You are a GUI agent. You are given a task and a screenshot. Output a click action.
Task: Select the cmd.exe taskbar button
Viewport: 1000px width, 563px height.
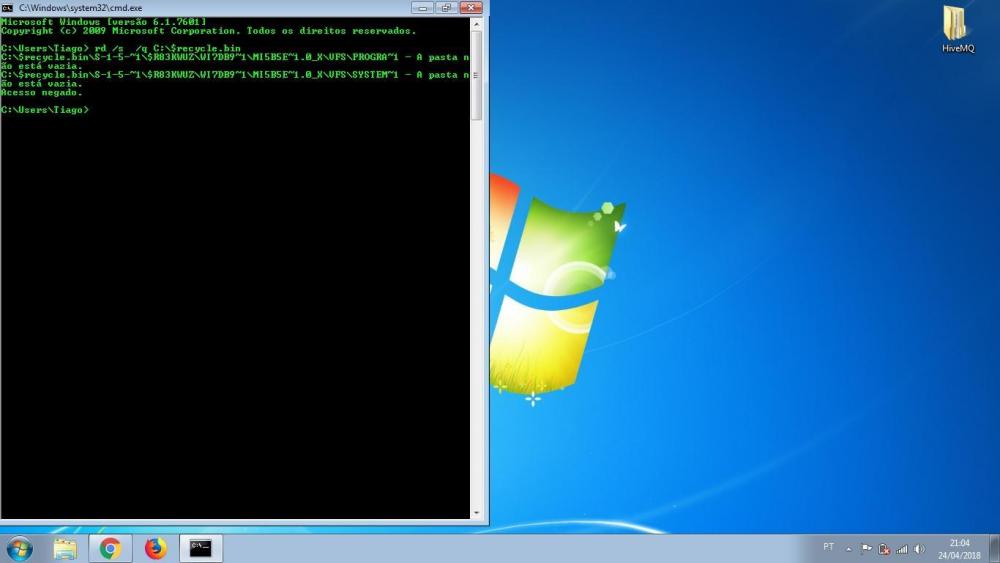pos(201,548)
